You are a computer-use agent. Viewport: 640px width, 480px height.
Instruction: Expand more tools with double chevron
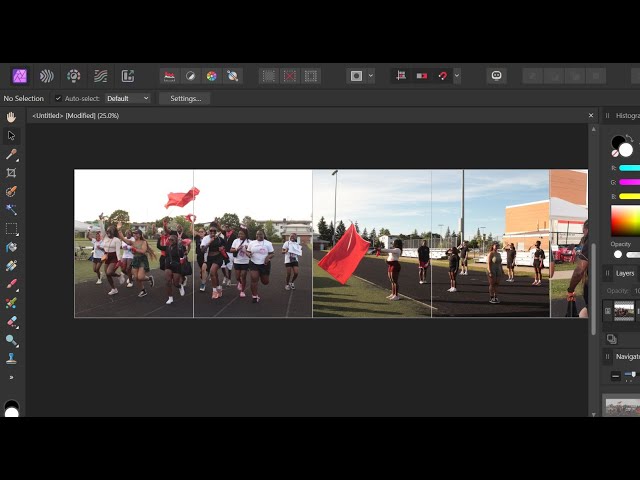pyautogui.click(x=11, y=378)
